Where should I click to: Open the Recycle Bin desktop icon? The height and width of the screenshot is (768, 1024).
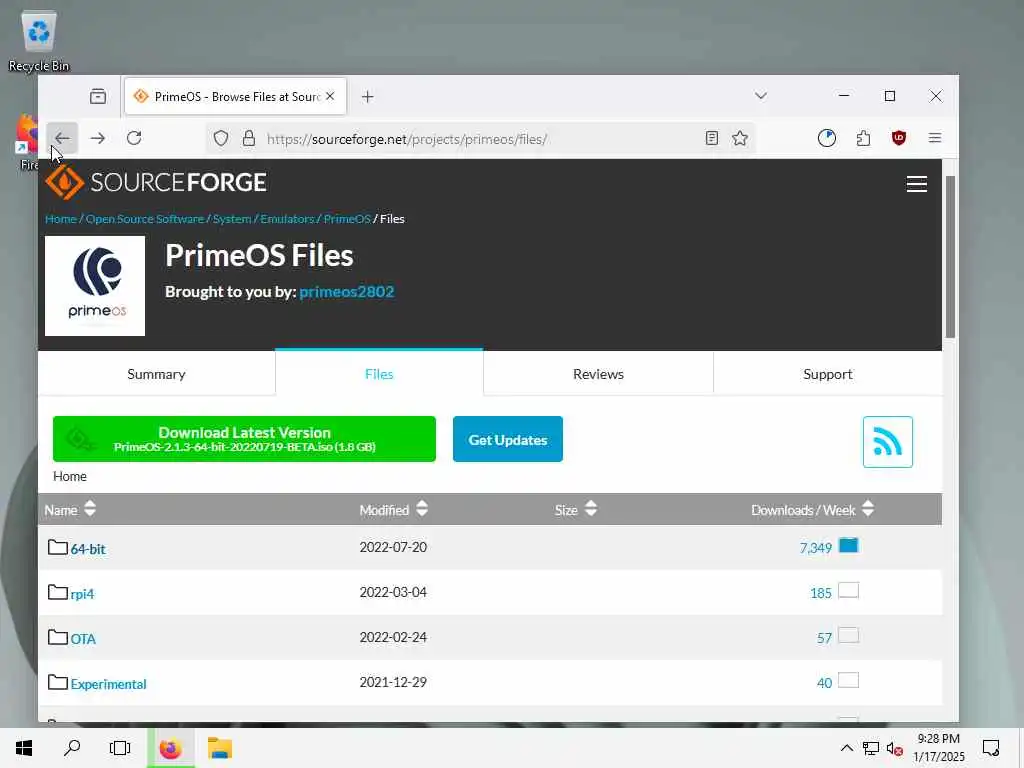(x=39, y=42)
